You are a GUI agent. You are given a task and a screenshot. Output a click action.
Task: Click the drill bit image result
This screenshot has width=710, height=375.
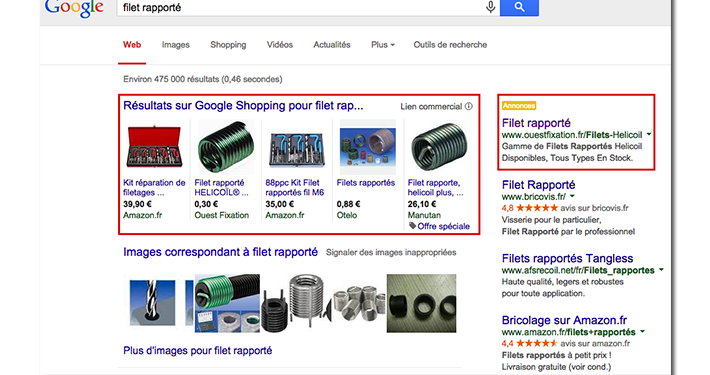[x=152, y=303]
